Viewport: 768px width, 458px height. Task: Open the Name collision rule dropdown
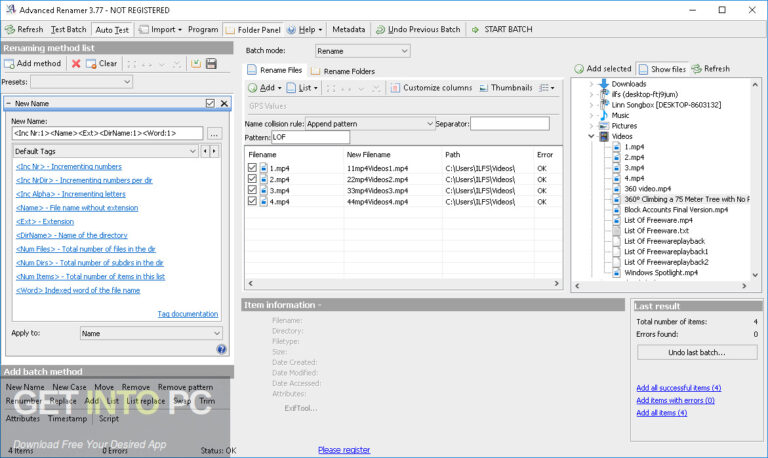point(370,124)
